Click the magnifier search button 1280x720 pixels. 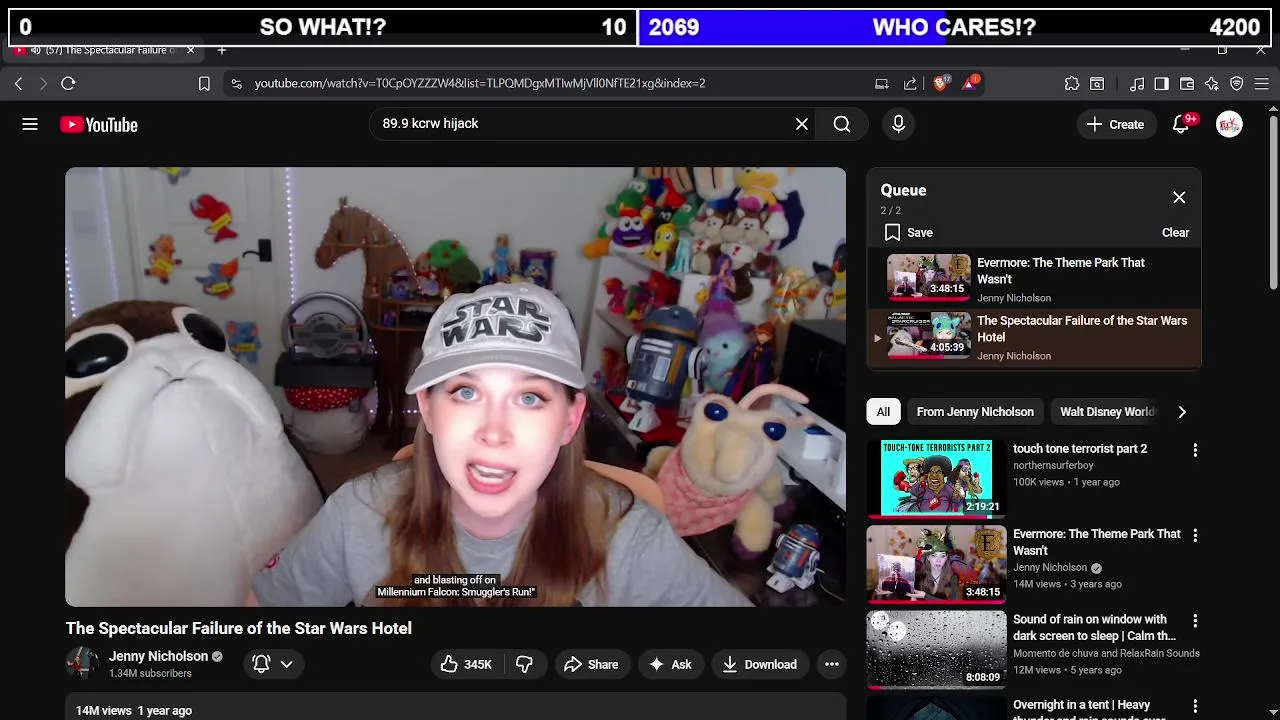point(842,124)
